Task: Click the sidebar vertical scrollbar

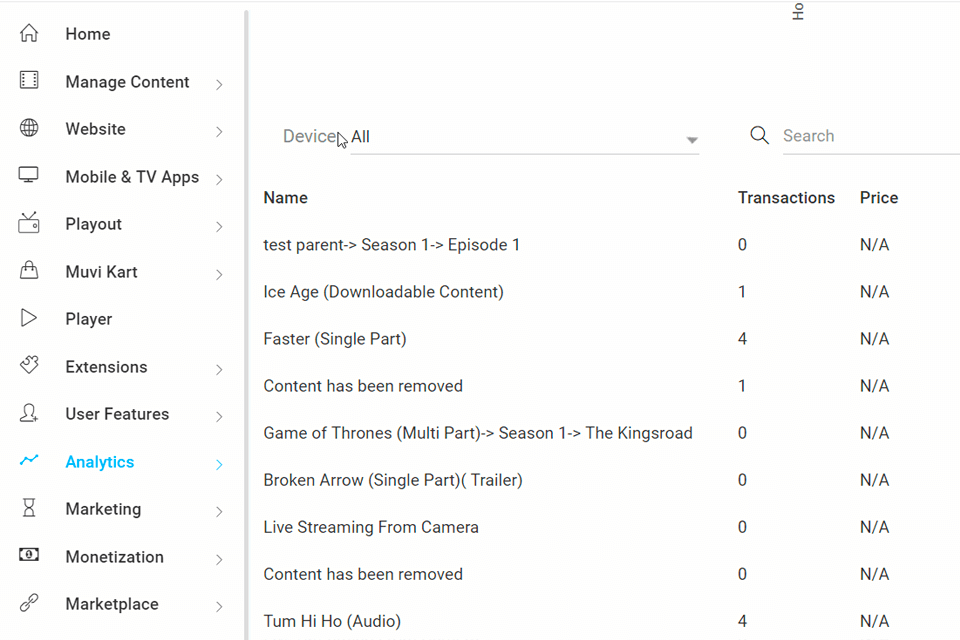Action: click(246, 320)
